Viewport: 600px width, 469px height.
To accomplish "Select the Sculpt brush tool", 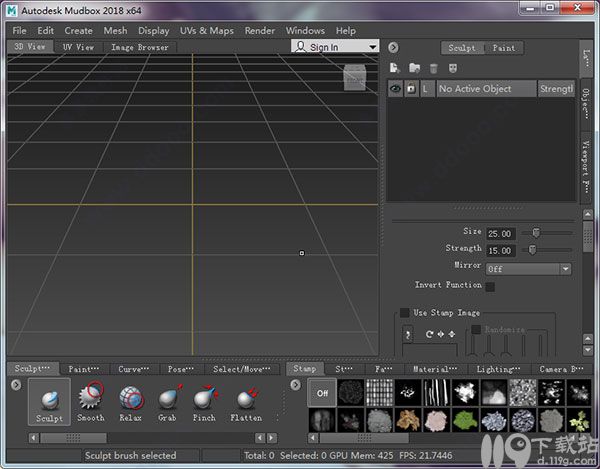I will 49,402.
